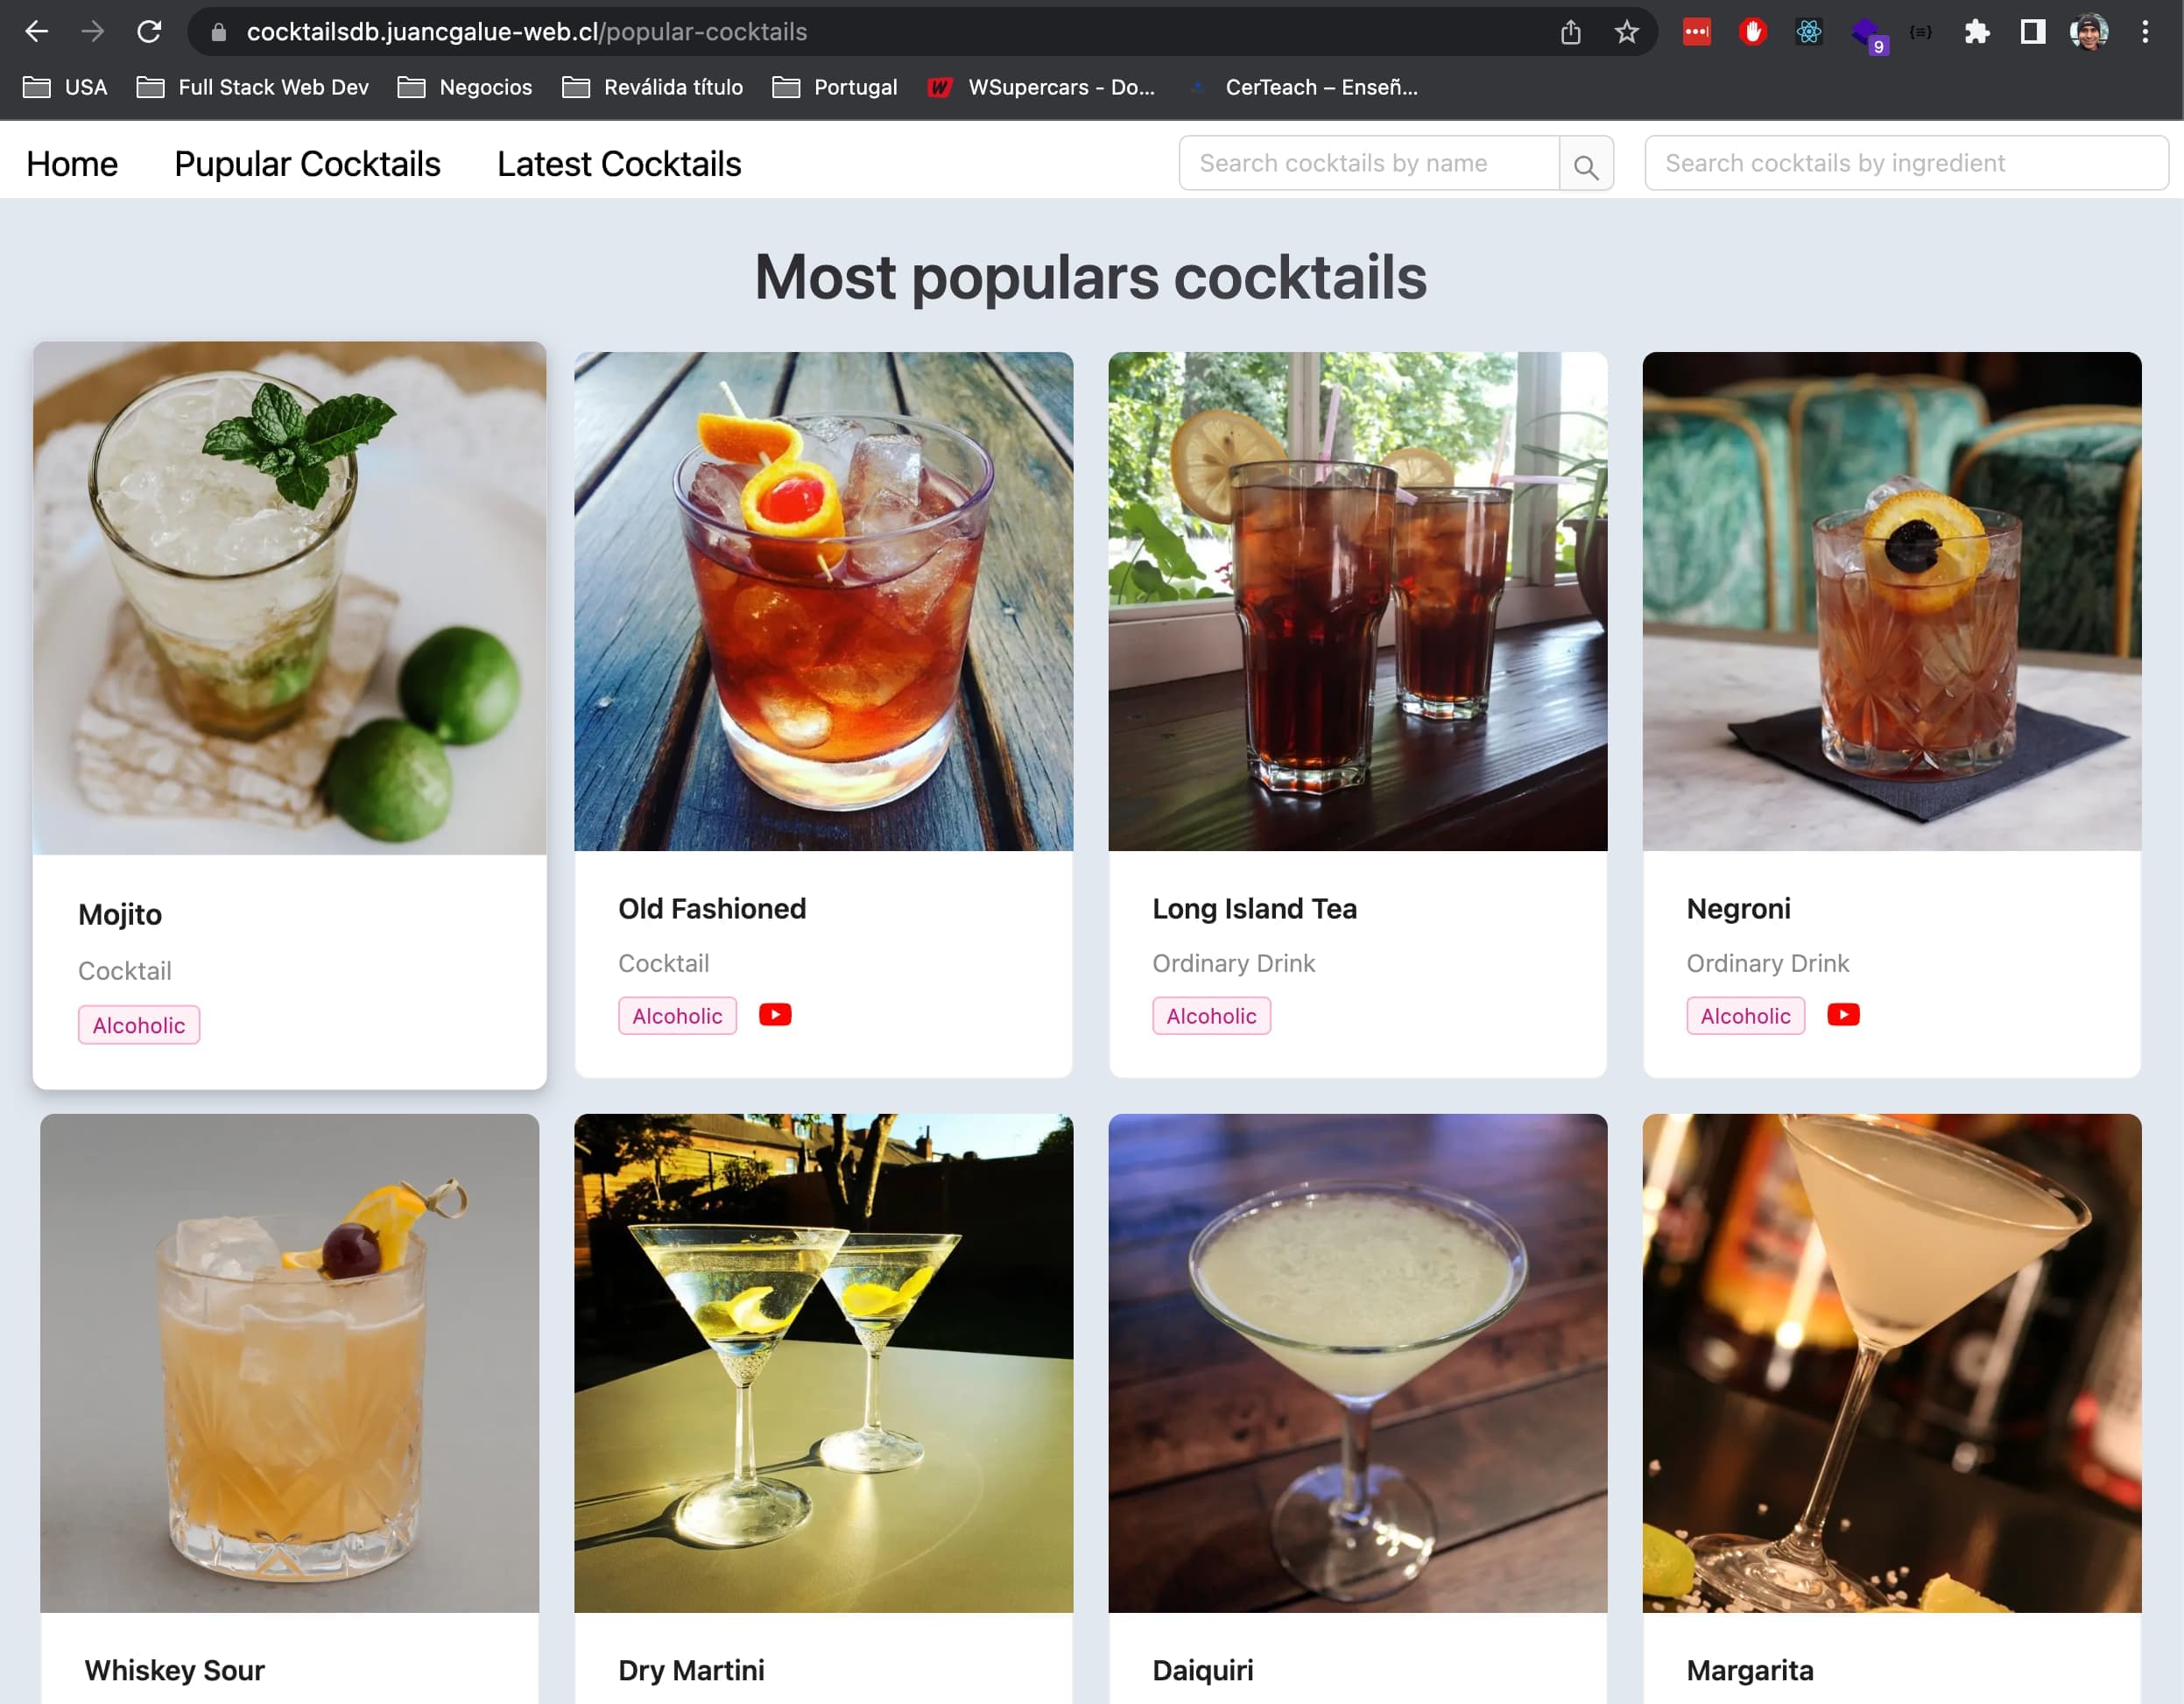
Task: Open the purple extension with badge 9
Action: [x=1867, y=35]
